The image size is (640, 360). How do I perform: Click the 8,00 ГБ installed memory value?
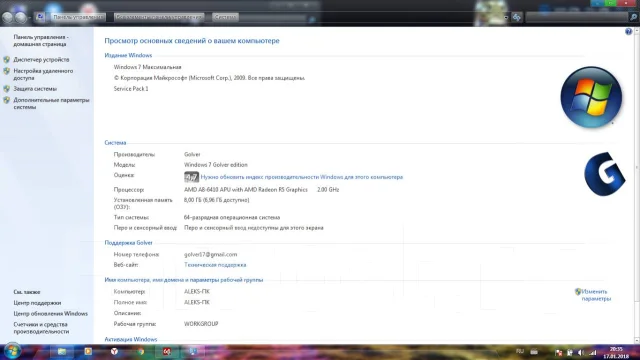(x=216, y=200)
